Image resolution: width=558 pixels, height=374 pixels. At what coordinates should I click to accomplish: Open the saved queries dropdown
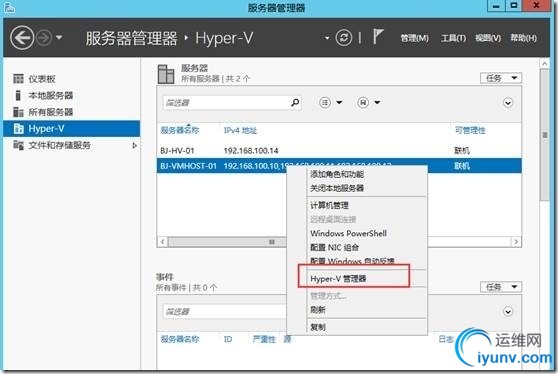coord(369,103)
